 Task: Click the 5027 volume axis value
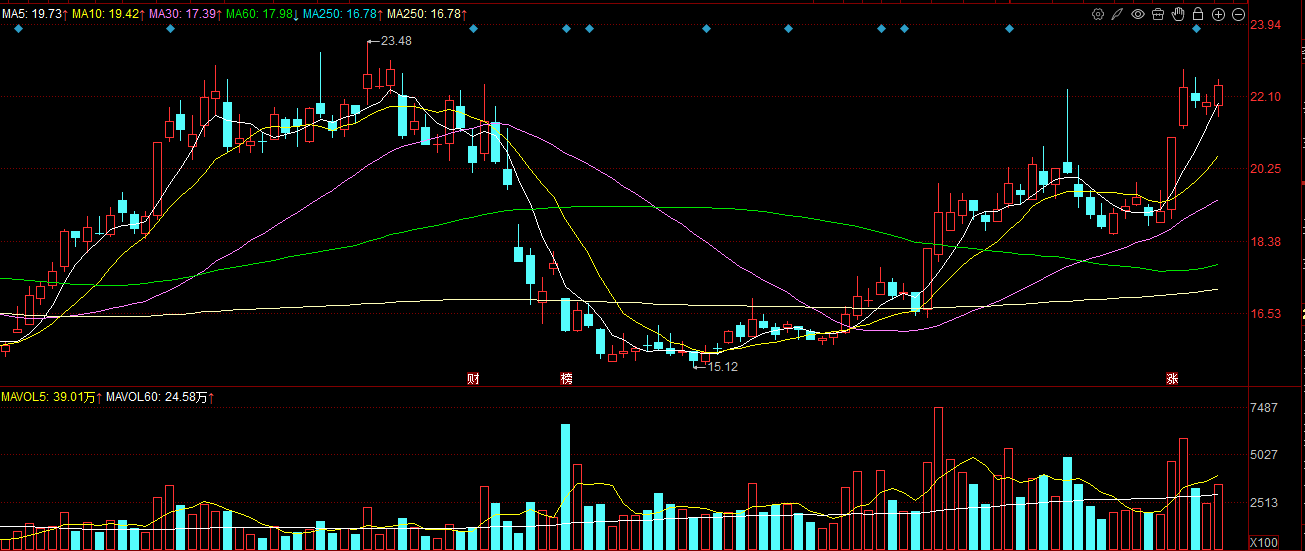(1264, 455)
